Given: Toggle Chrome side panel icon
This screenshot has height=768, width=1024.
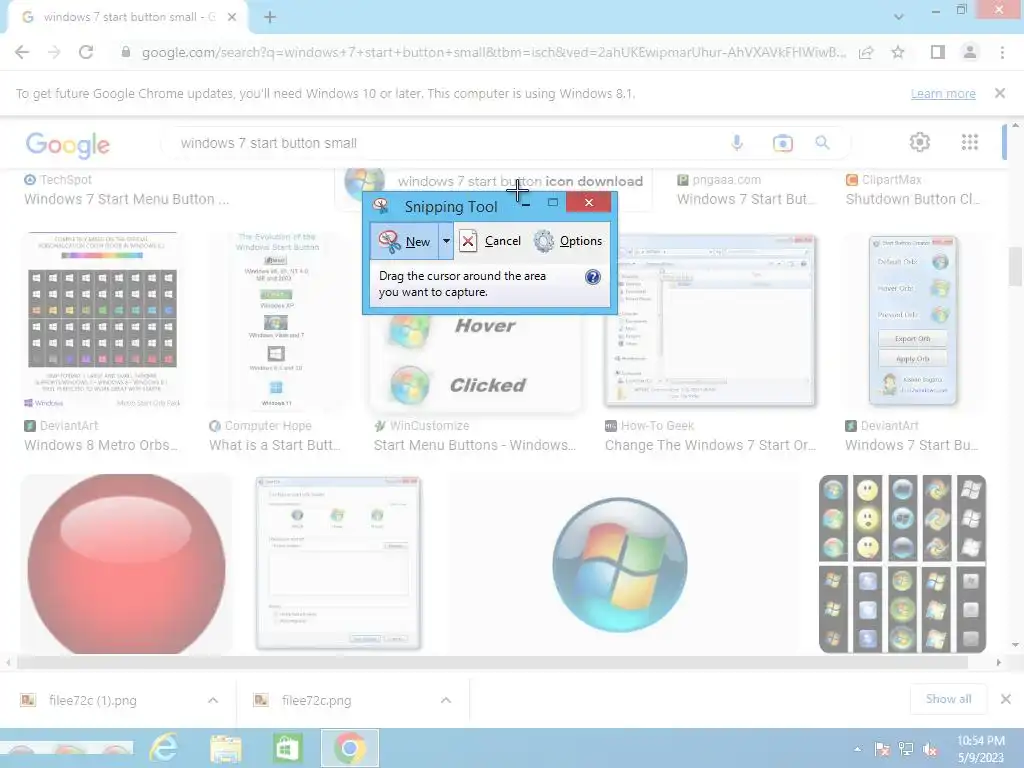Looking at the screenshot, I should (938, 52).
